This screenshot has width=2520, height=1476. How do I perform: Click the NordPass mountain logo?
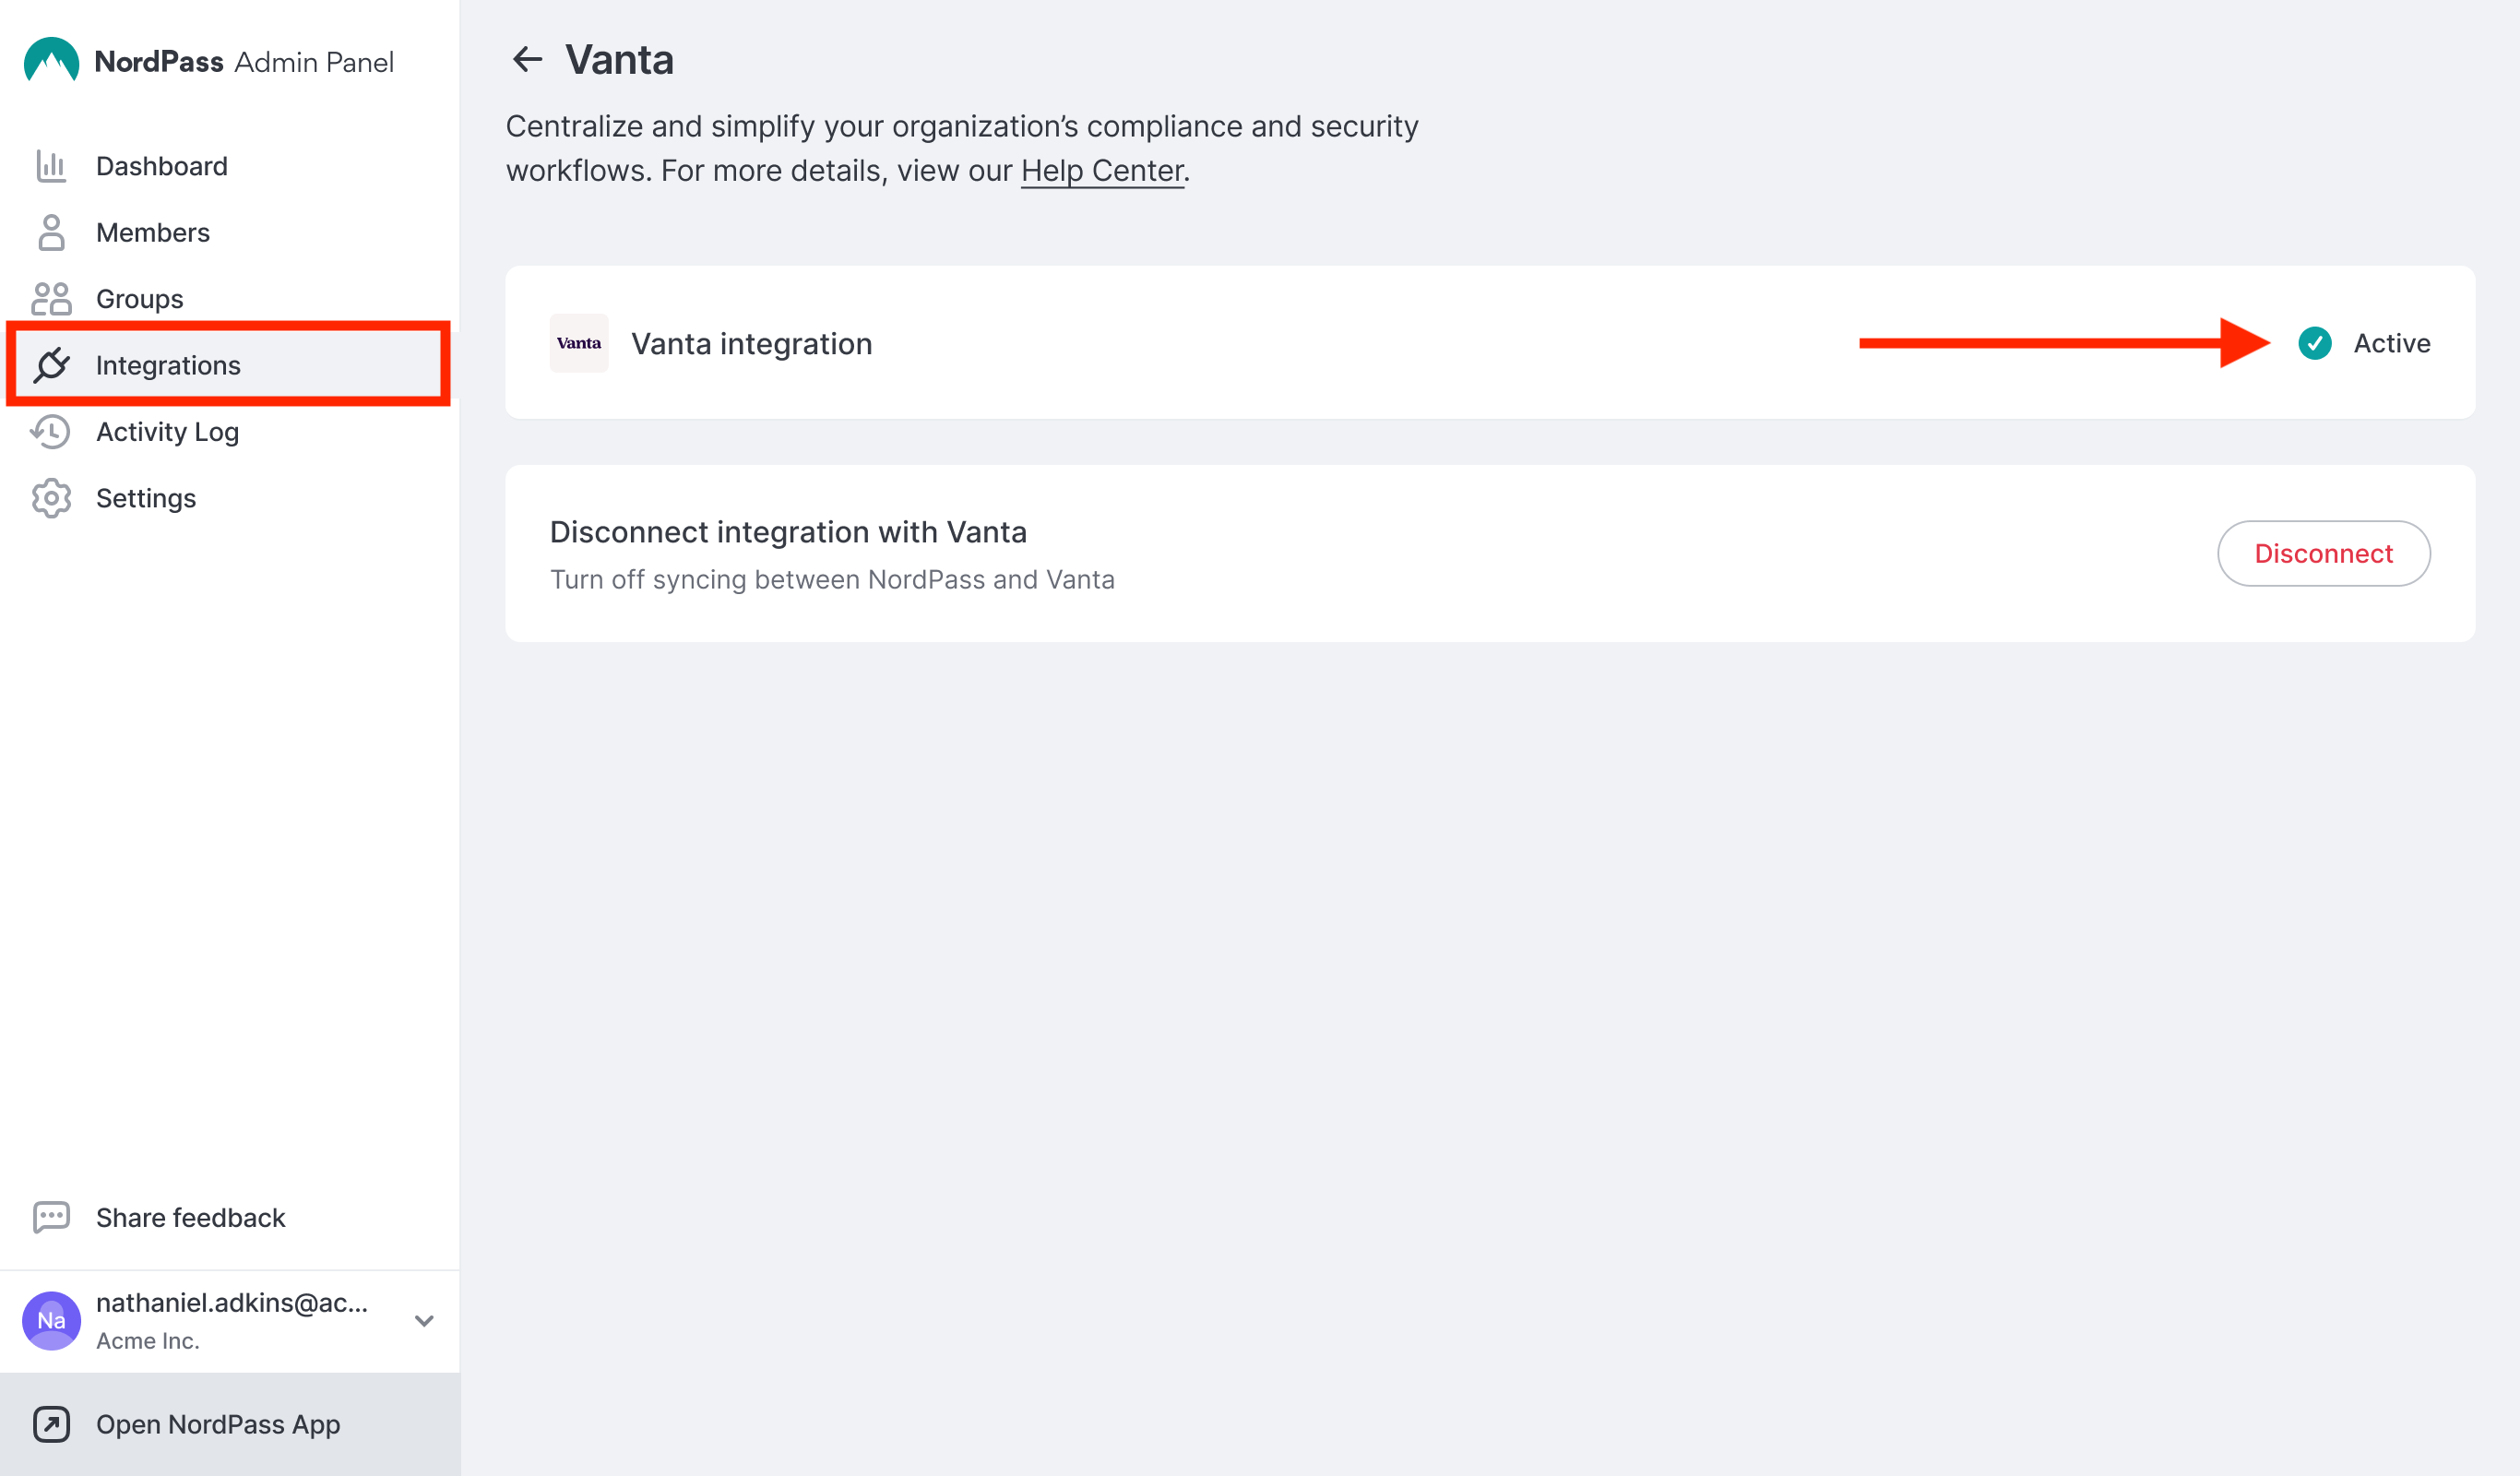click(51, 60)
